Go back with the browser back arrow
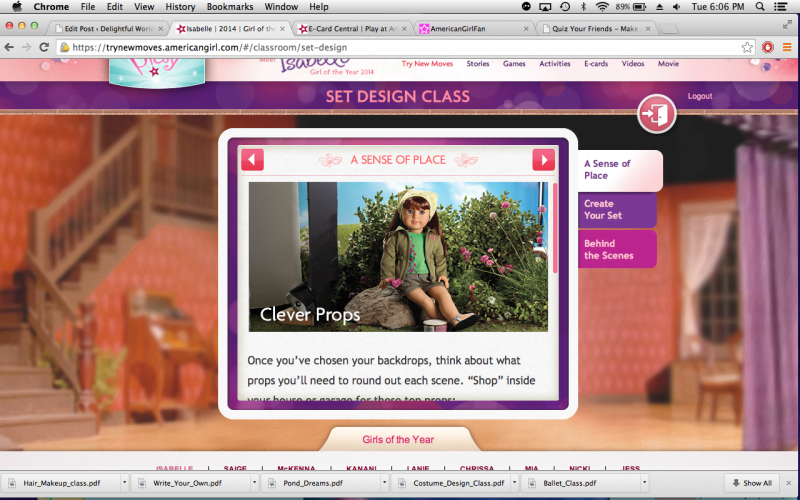Screen dimensions: 800x500 pos(9,47)
